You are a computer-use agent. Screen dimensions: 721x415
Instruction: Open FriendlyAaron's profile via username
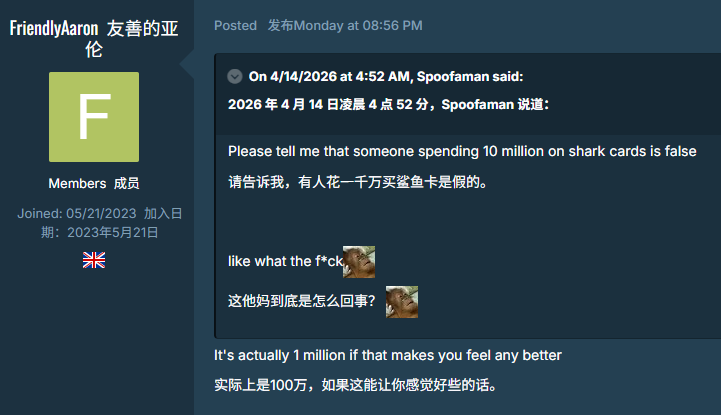pos(54,28)
